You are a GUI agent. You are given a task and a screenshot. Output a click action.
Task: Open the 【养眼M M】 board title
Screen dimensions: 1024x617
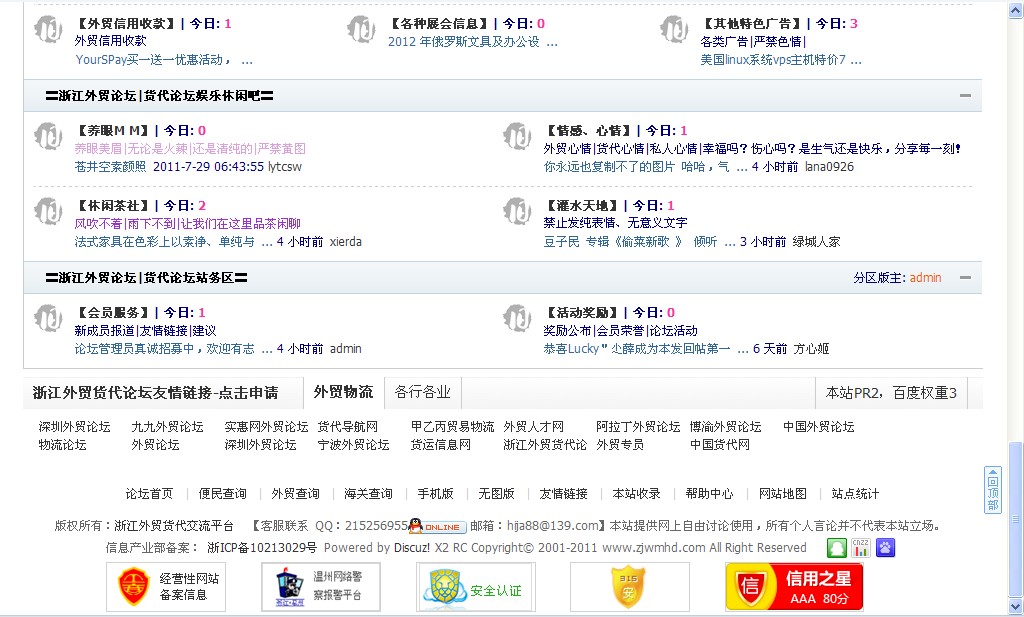click(112, 131)
